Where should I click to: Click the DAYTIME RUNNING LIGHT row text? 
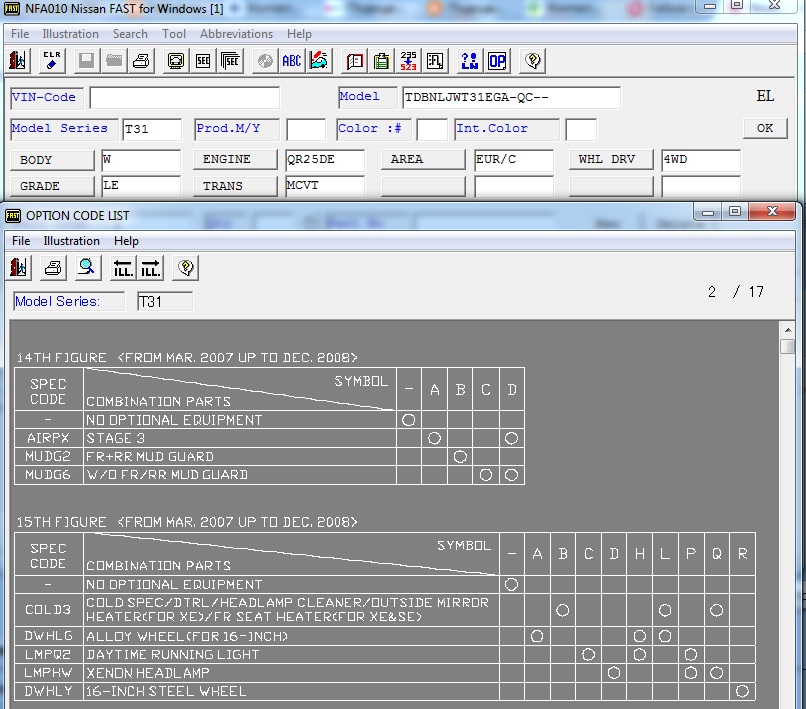(173, 655)
